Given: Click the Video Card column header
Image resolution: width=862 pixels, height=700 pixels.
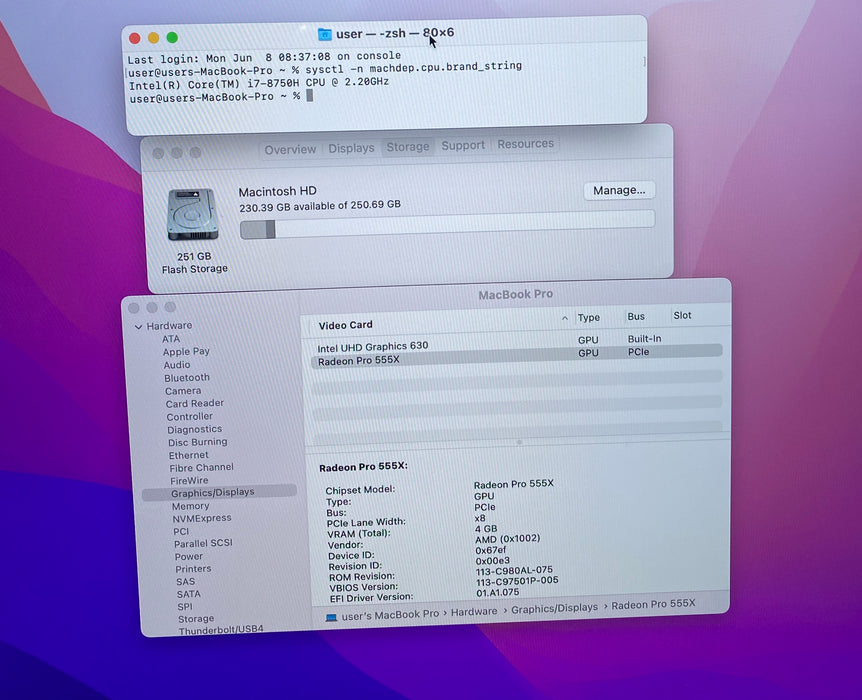Looking at the screenshot, I should (x=346, y=325).
